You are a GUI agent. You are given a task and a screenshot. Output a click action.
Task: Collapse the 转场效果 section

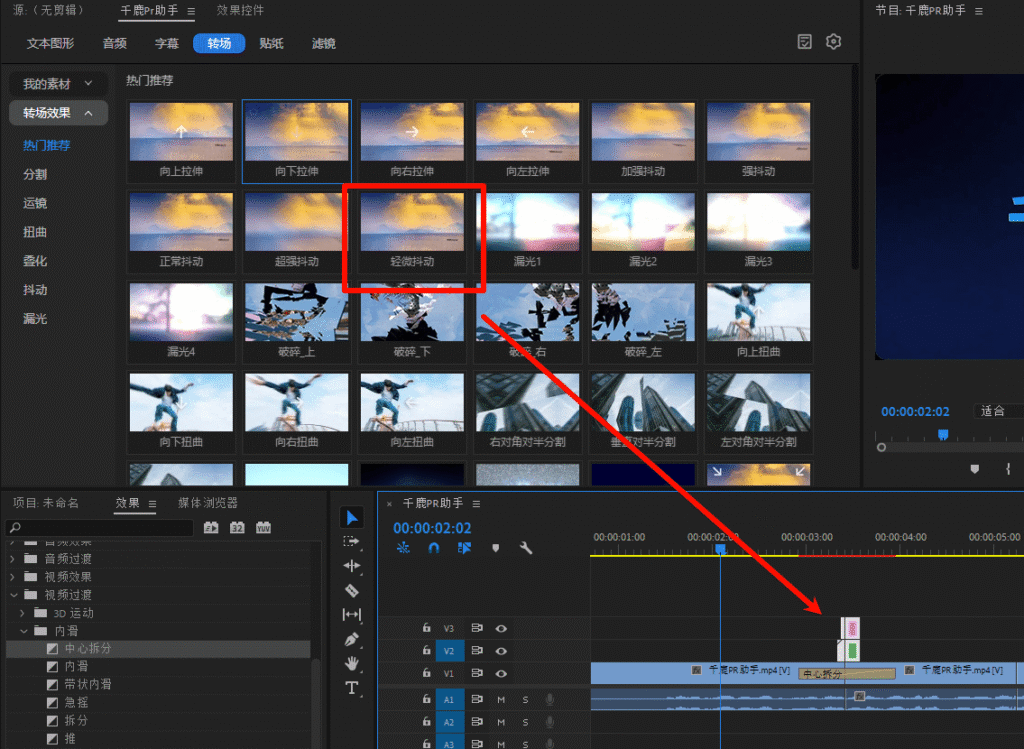click(89, 113)
